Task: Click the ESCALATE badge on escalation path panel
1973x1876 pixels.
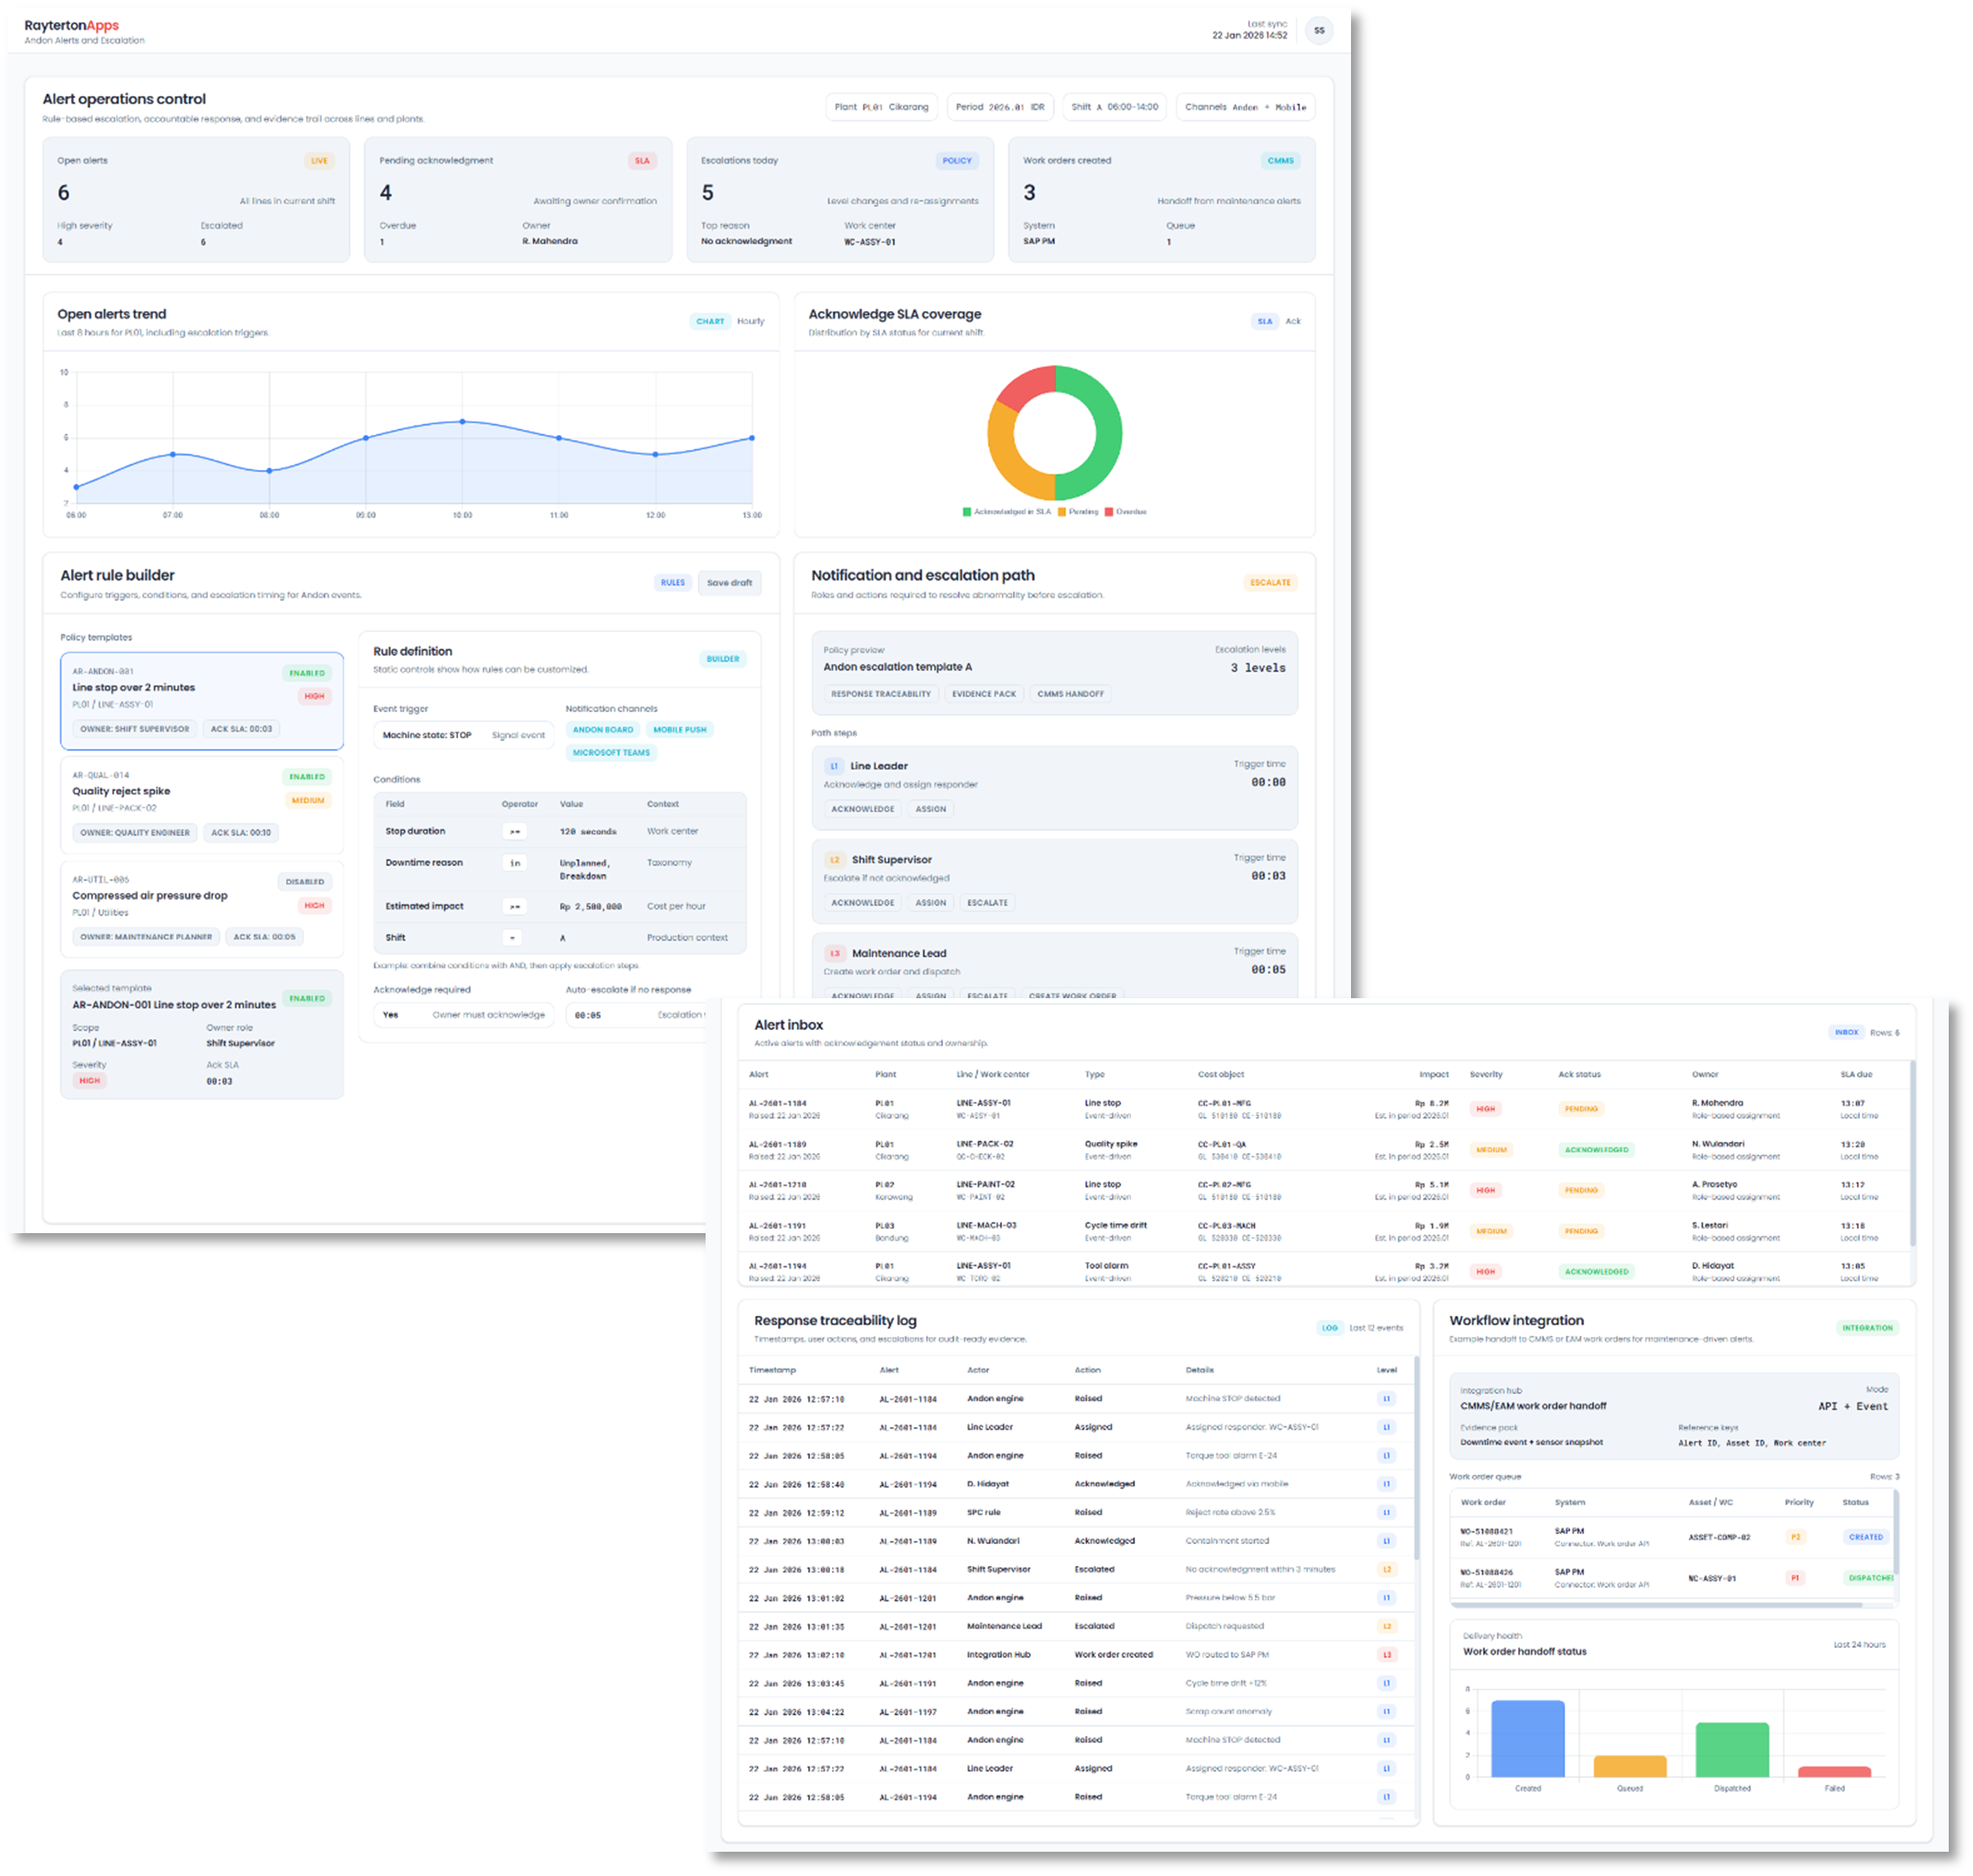Action: point(1271,582)
